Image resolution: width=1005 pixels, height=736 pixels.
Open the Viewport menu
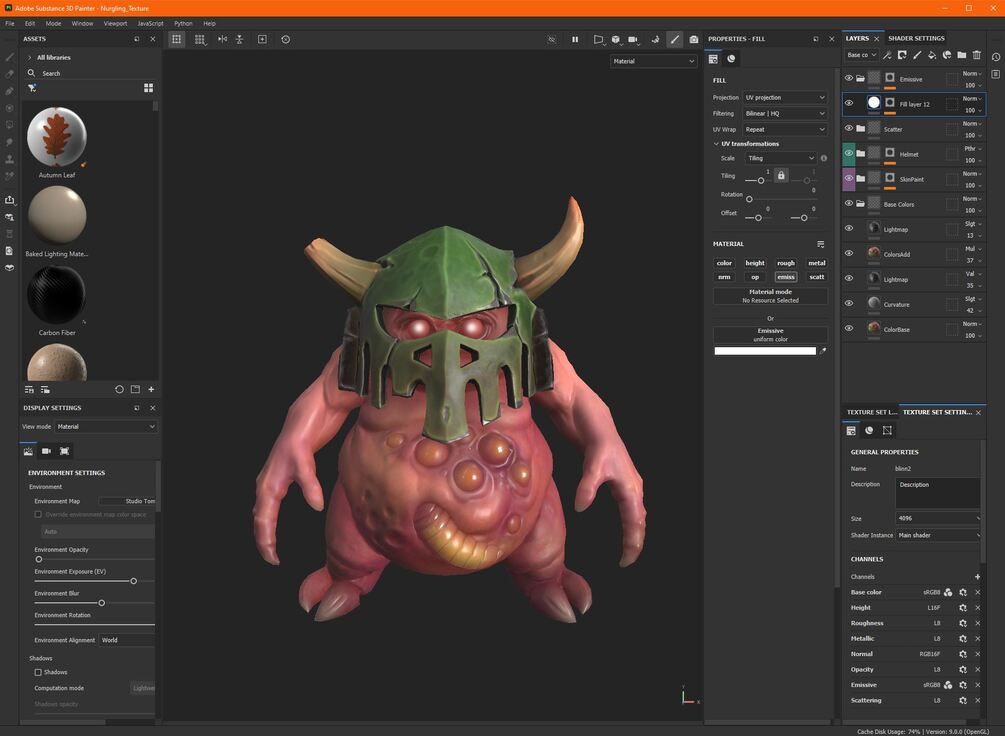pyautogui.click(x=115, y=24)
